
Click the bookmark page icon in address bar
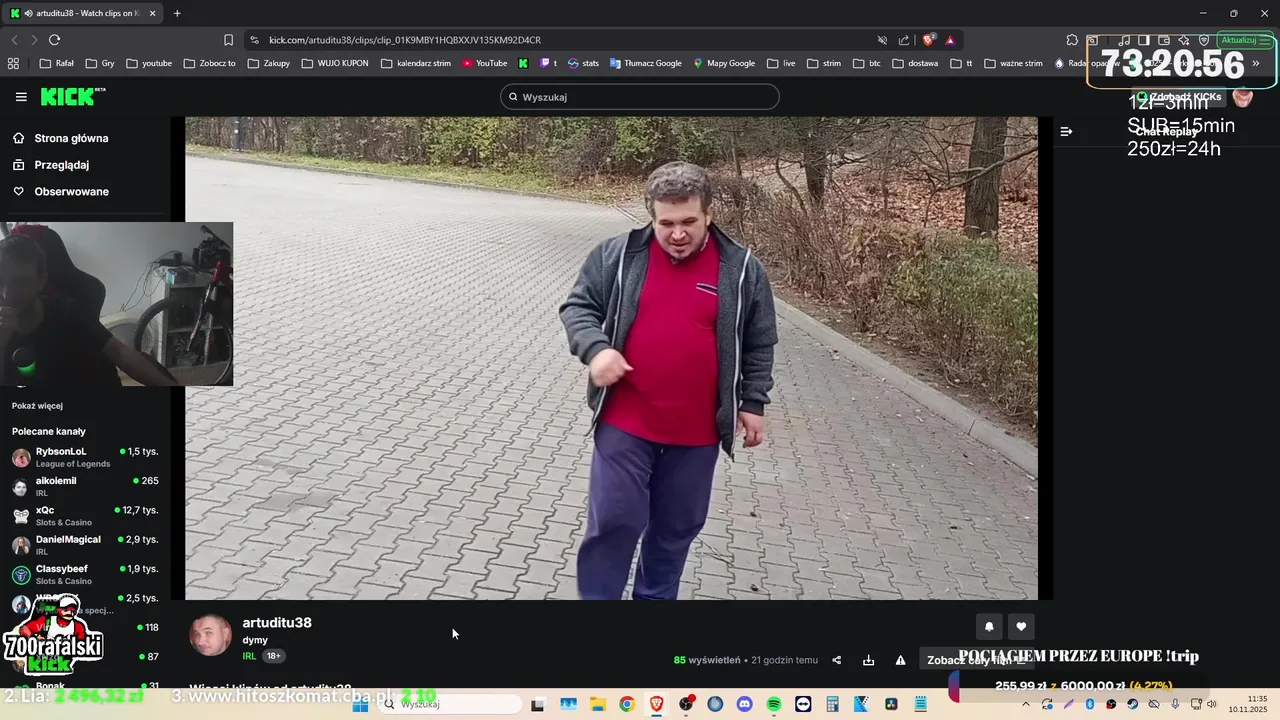(228, 40)
